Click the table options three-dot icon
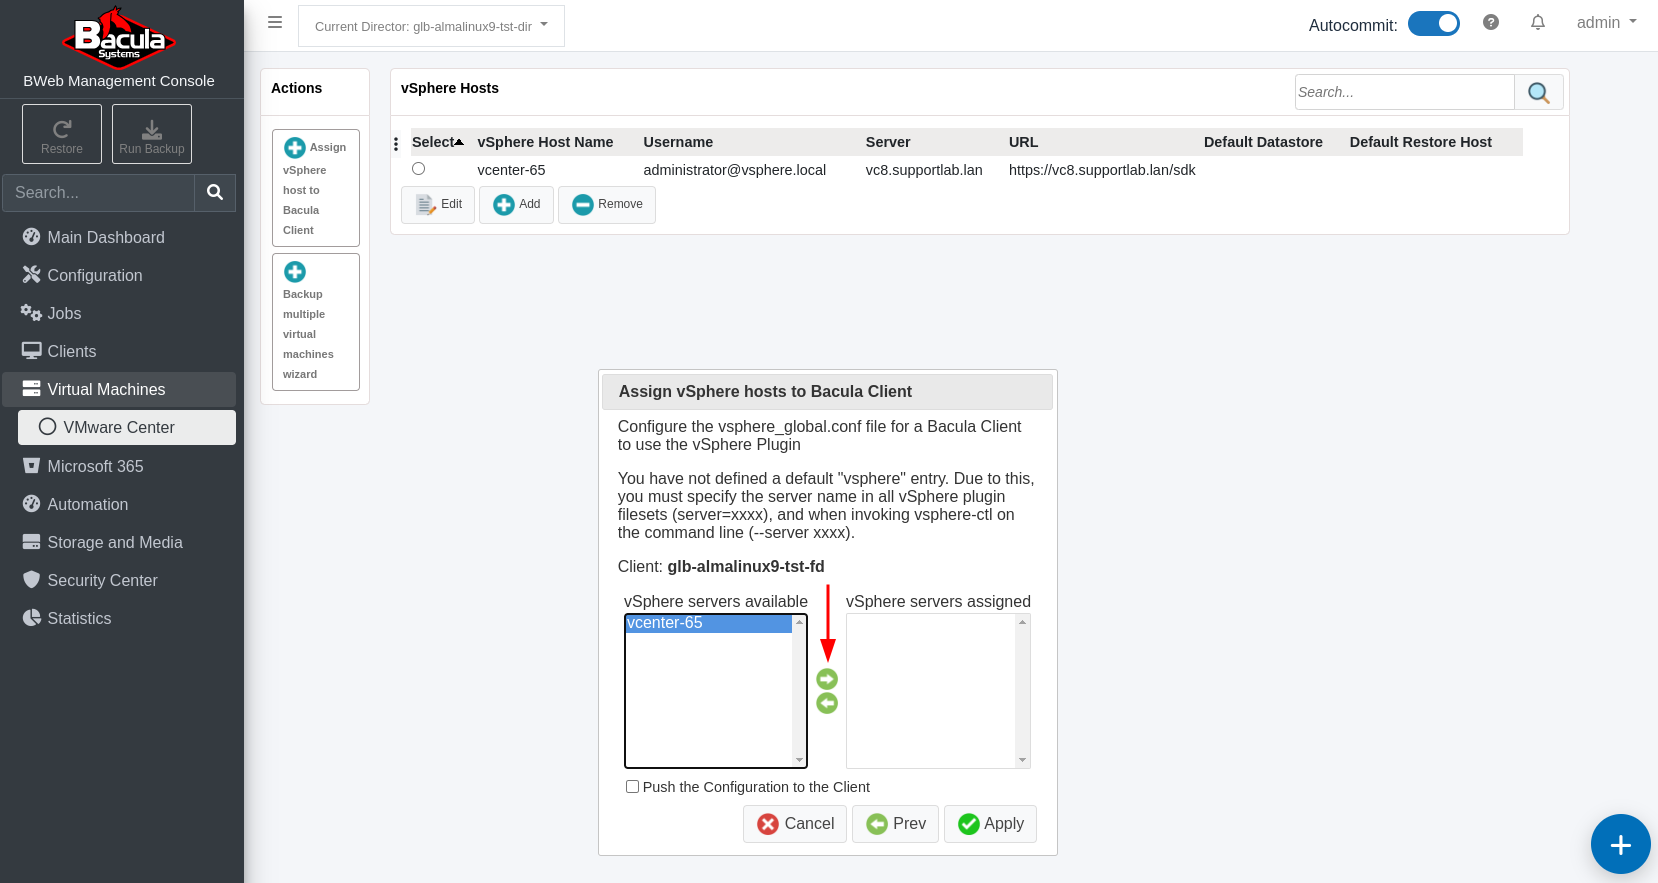Screen dimensions: 1658x883 click(396, 144)
